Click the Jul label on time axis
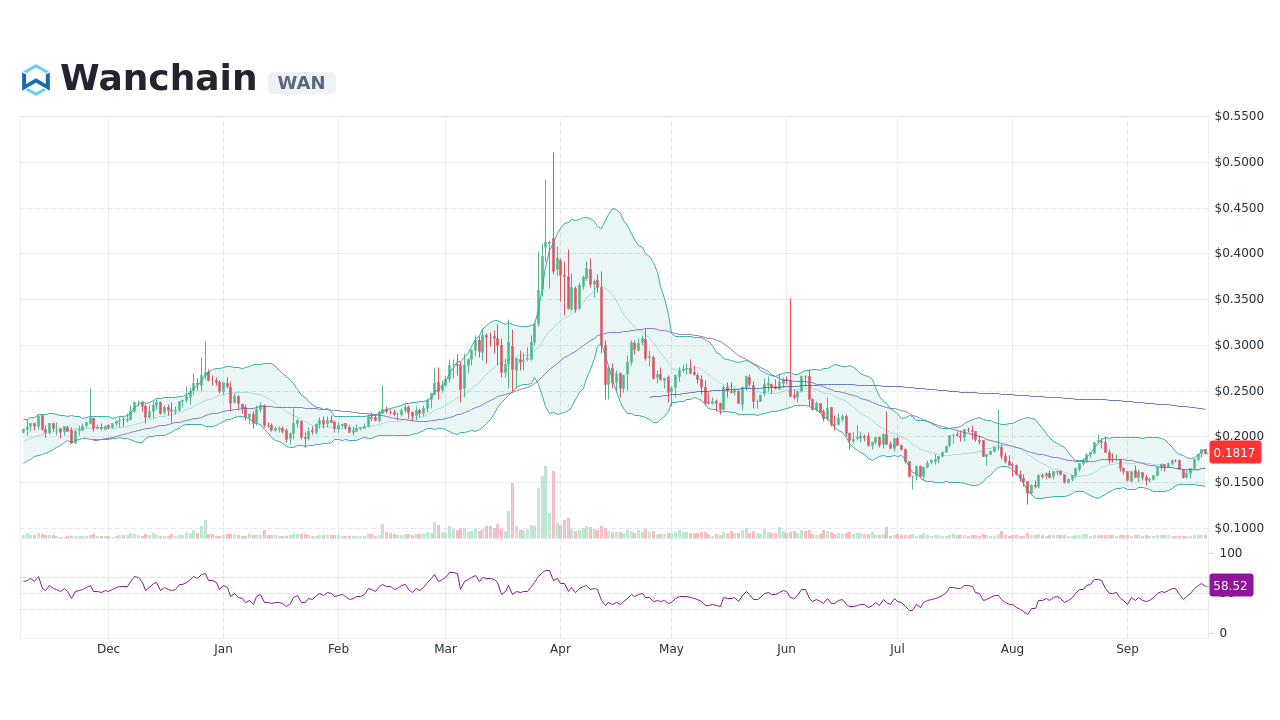Image resolution: width=1280 pixels, height=720 pixels. [x=897, y=649]
